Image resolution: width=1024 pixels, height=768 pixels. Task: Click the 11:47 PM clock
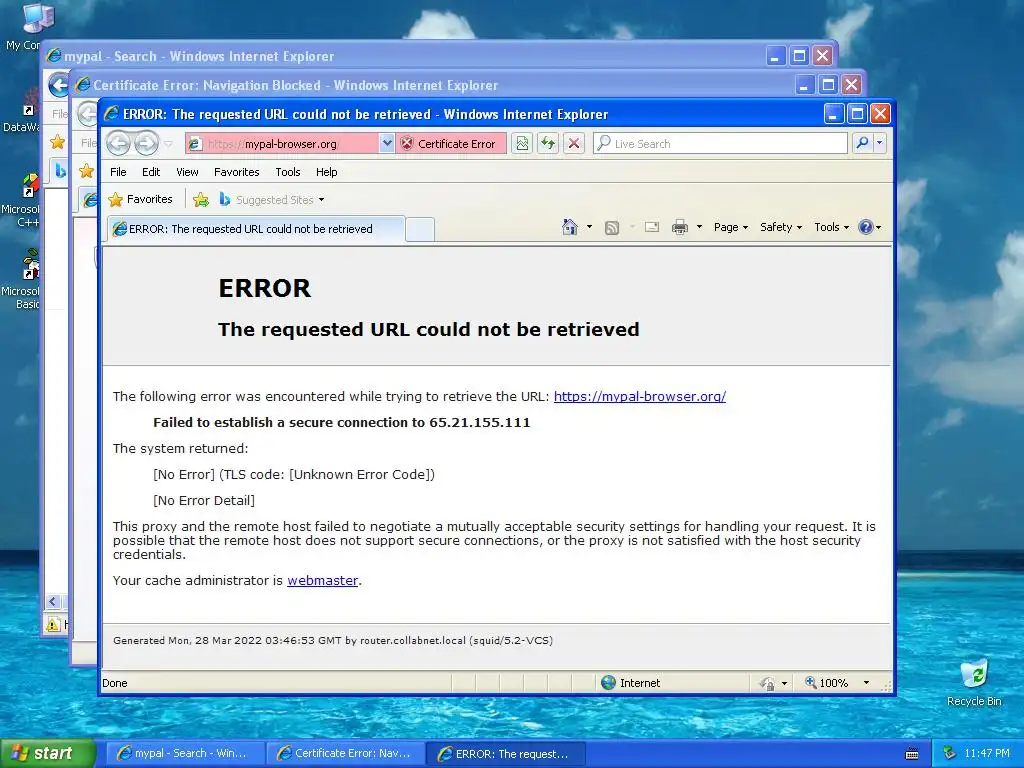point(987,753)
